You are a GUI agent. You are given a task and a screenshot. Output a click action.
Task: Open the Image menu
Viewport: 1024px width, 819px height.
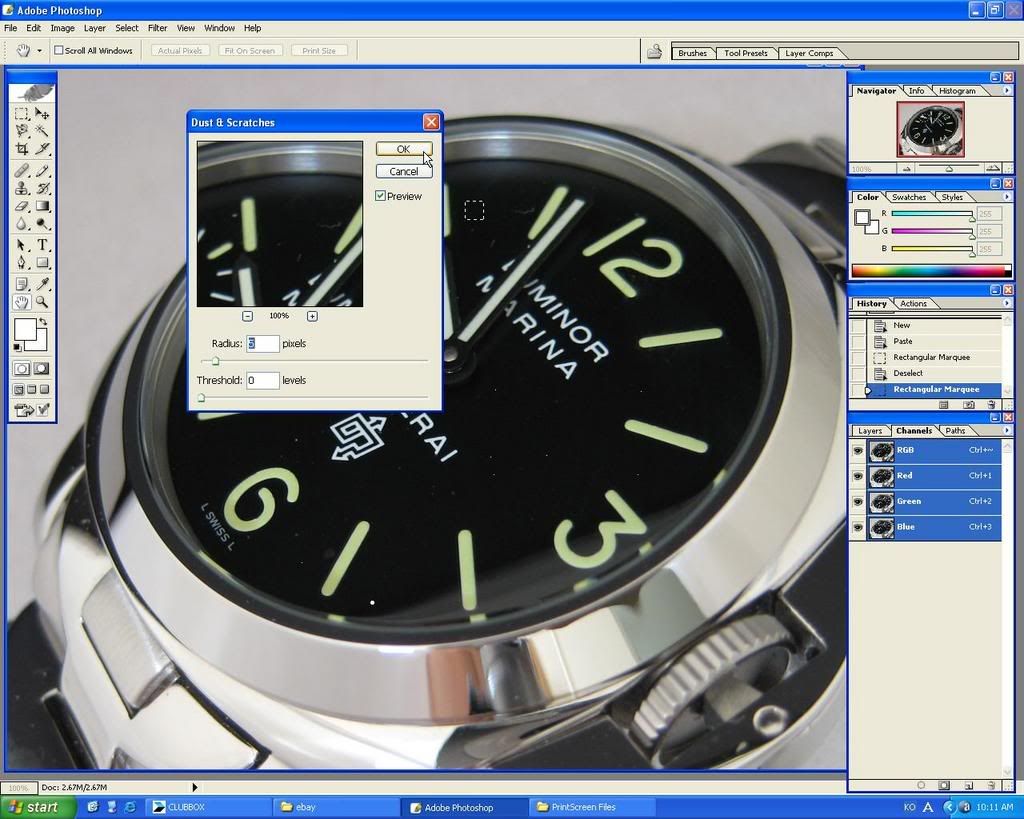coord(62,28)
